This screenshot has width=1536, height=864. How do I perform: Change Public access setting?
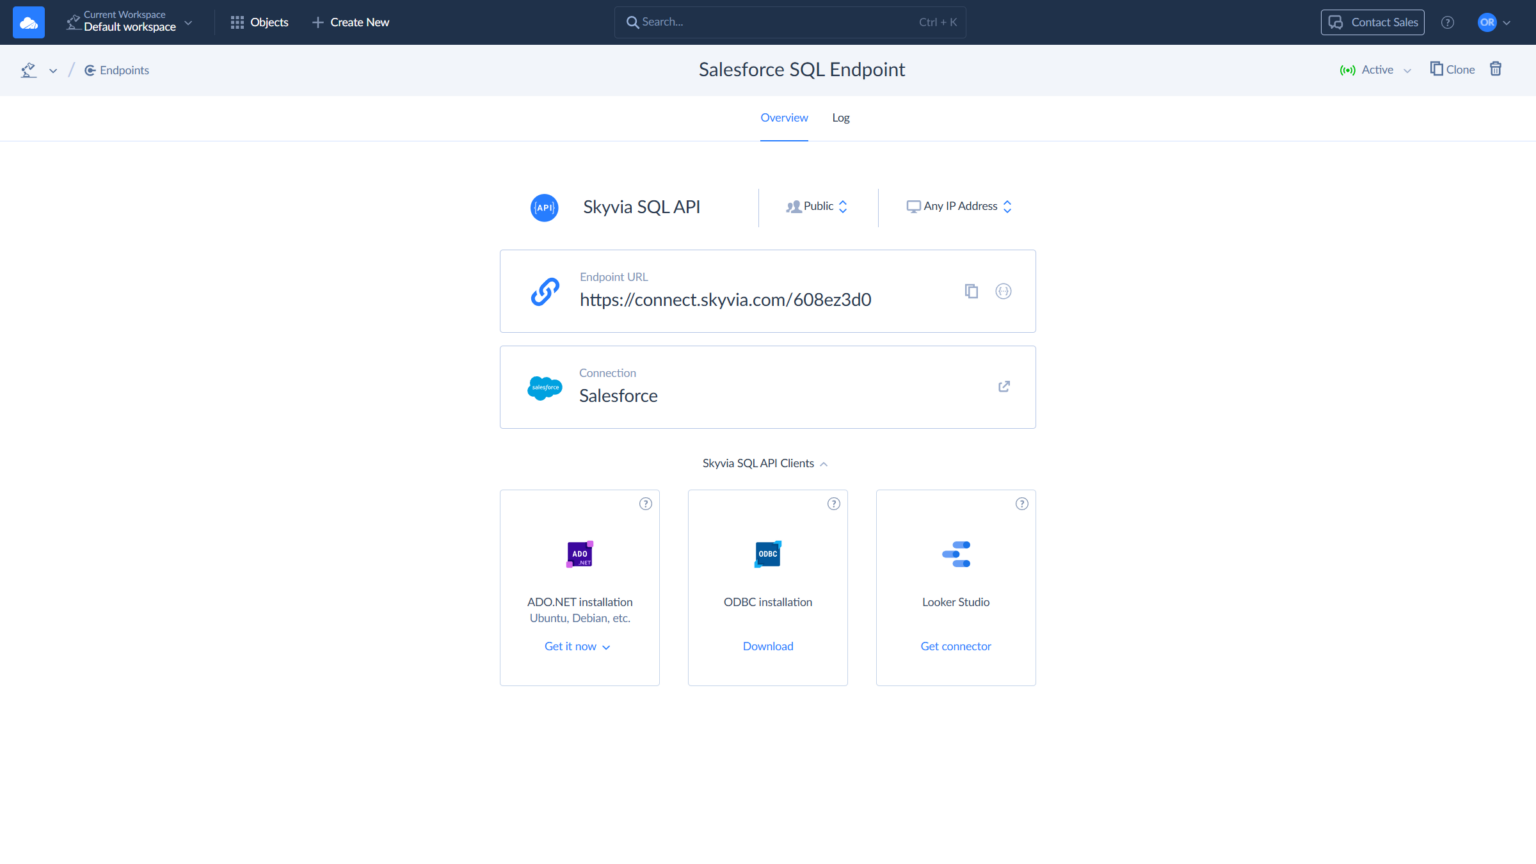point(817,206)
